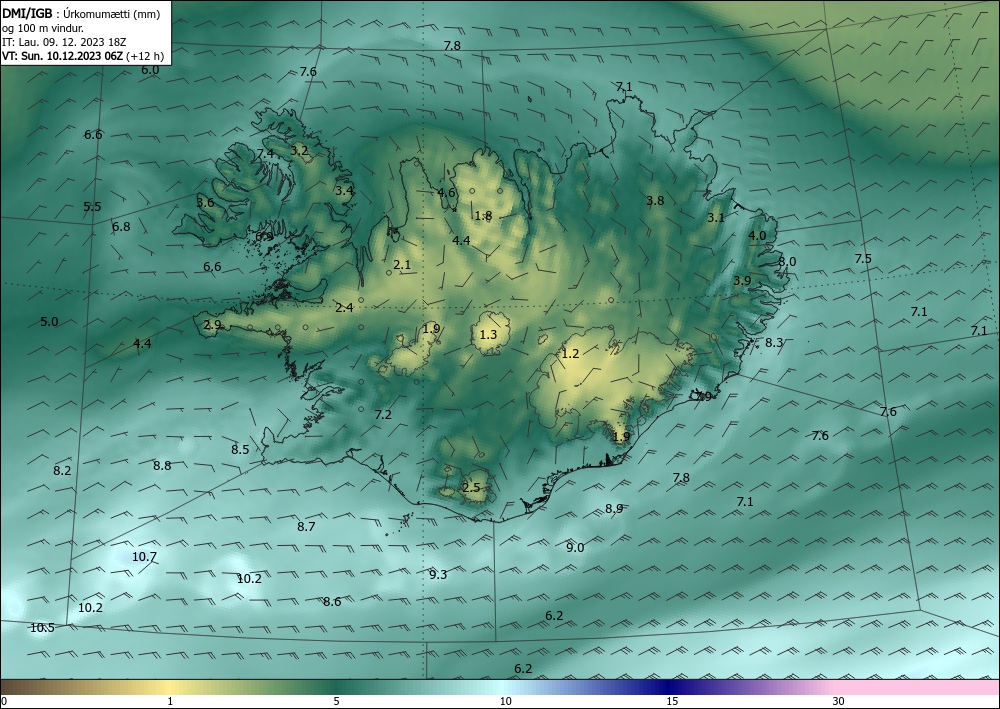Viewport: 1000px width, 709px height.
Task: Click the 4.0 value in the northeast
Action: pyautogui.click(x=757, y=235)
